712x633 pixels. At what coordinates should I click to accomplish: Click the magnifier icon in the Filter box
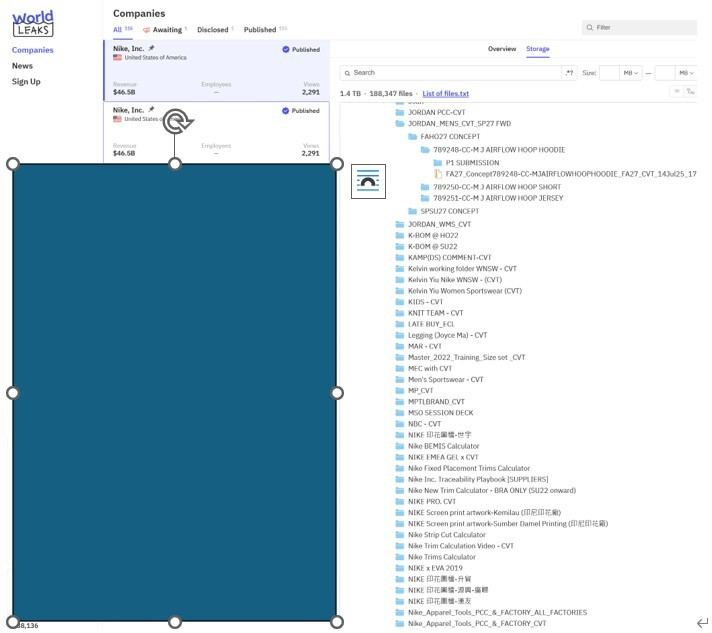click(x=590, y=28)
